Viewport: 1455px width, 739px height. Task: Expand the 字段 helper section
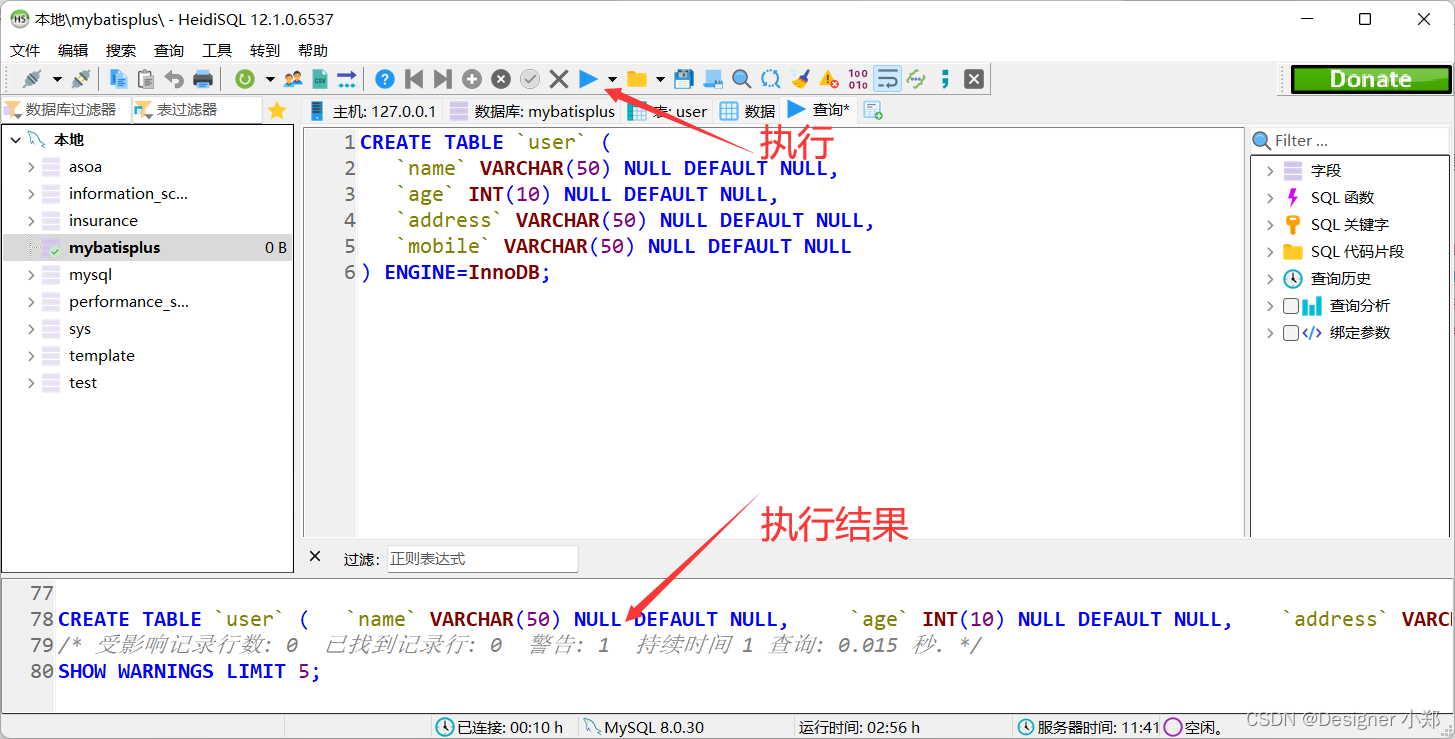tap(1270, 171)
